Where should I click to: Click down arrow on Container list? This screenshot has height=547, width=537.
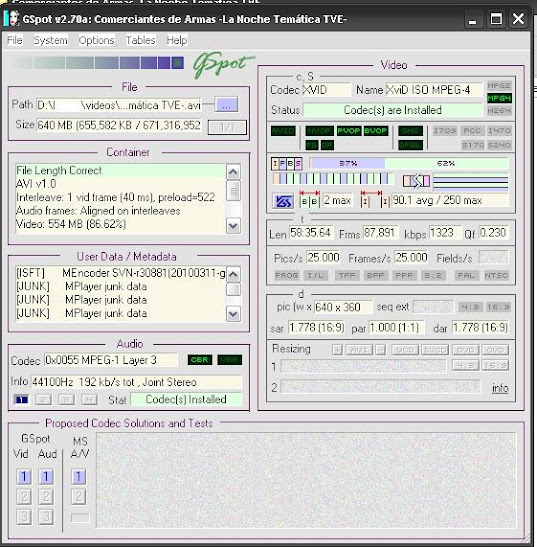coord(233,225)
